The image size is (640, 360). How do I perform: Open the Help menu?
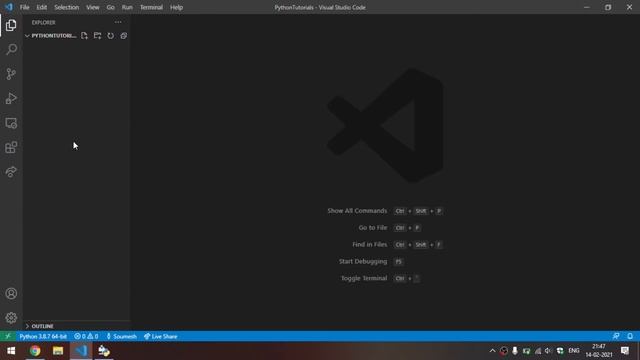(x=176, y=7)
